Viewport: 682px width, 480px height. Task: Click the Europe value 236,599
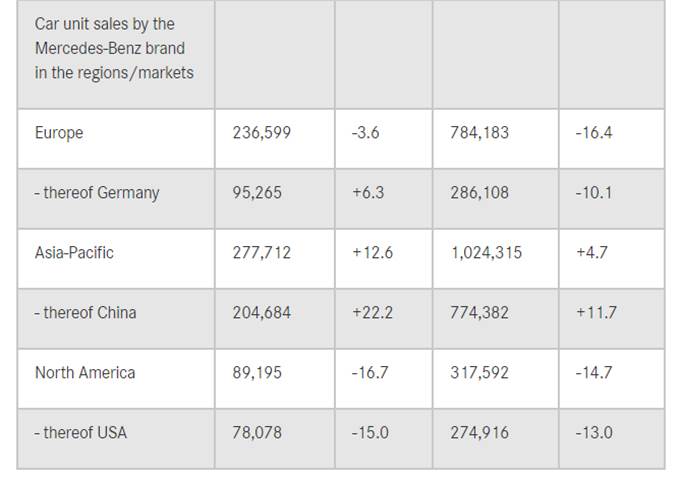click(x=261, y=133)
